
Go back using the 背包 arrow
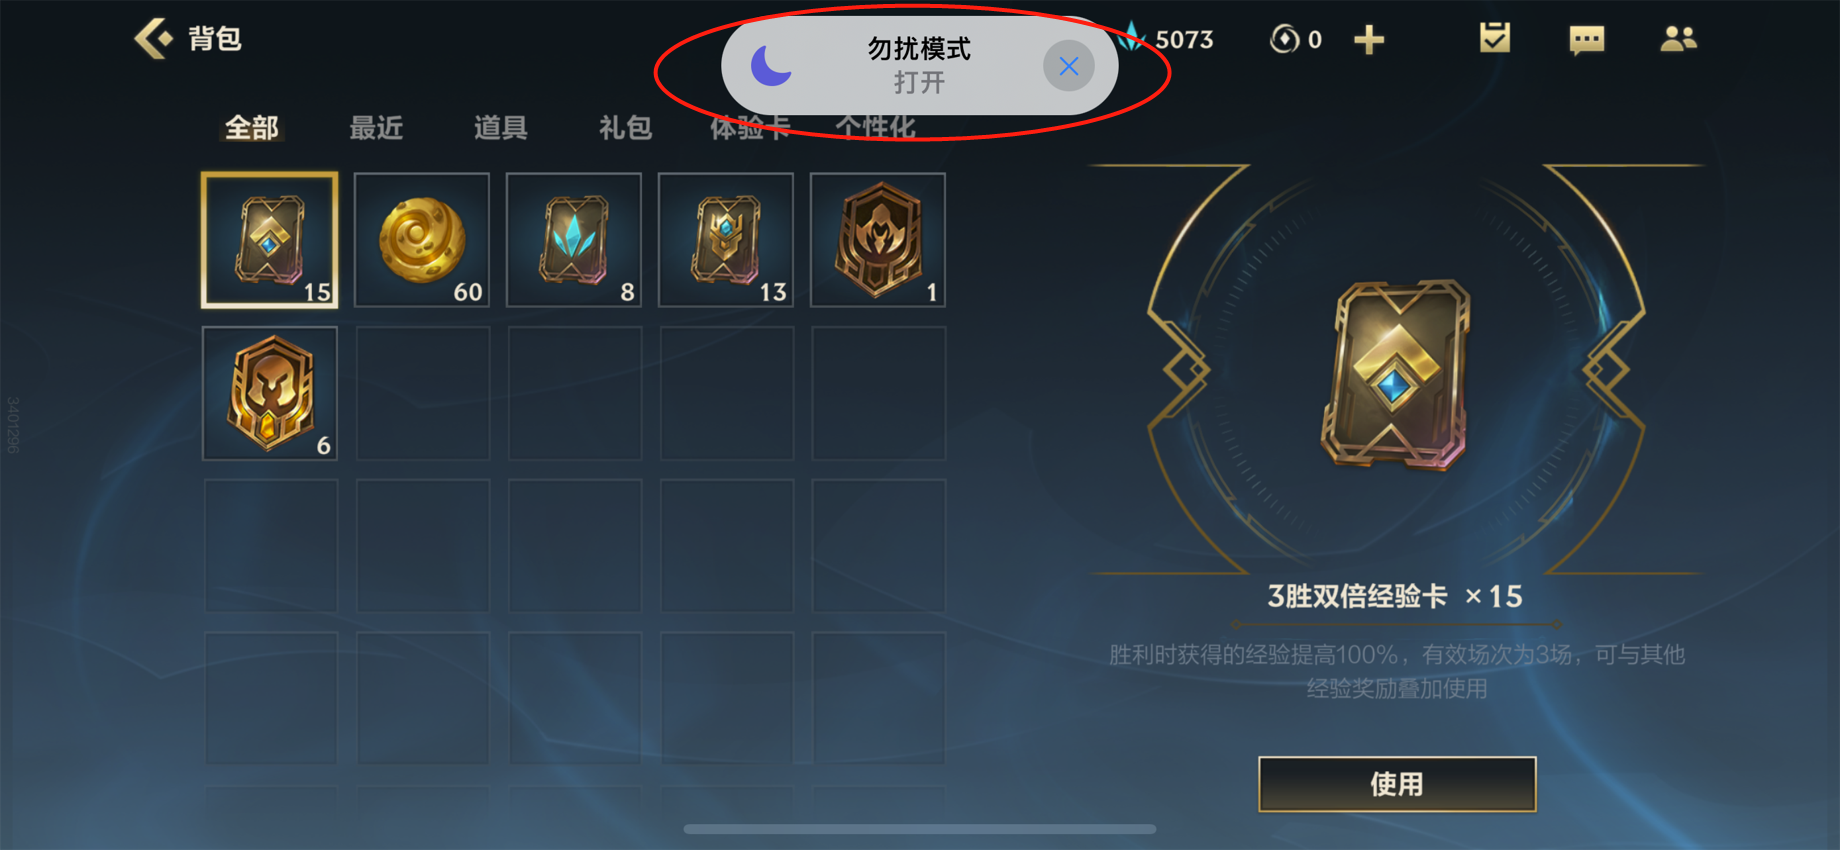(x=155, y=39)
